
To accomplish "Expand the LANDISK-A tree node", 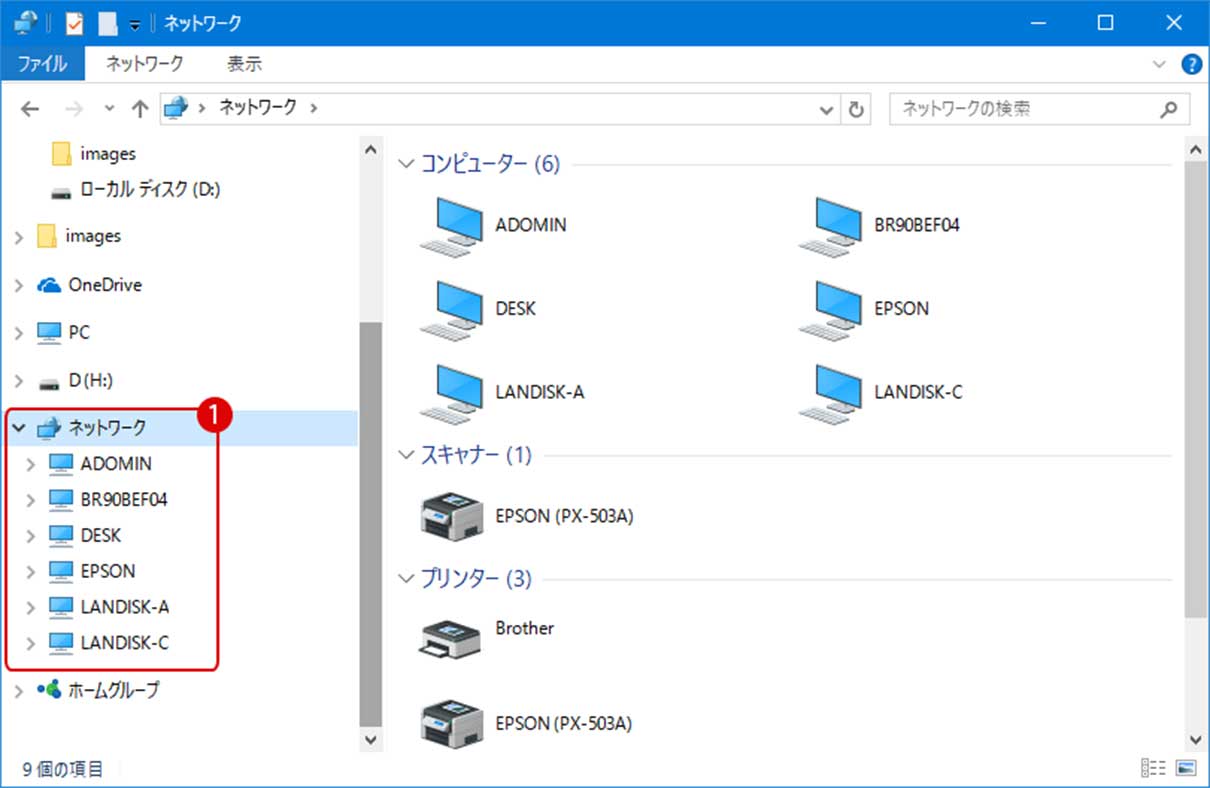I will pos(31,607).
